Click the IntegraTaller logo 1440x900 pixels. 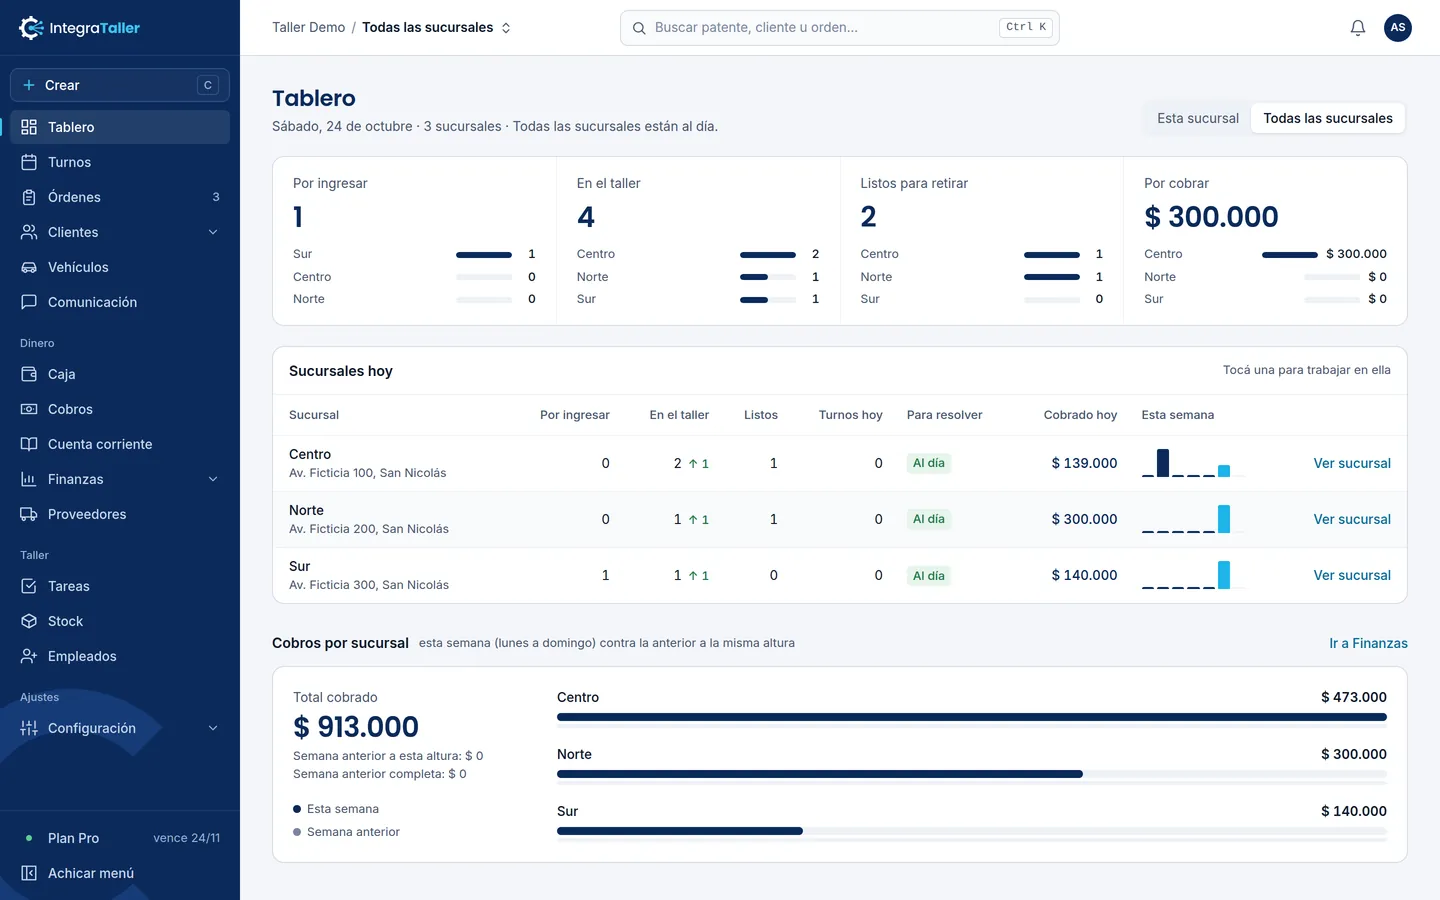click(80, 28)
